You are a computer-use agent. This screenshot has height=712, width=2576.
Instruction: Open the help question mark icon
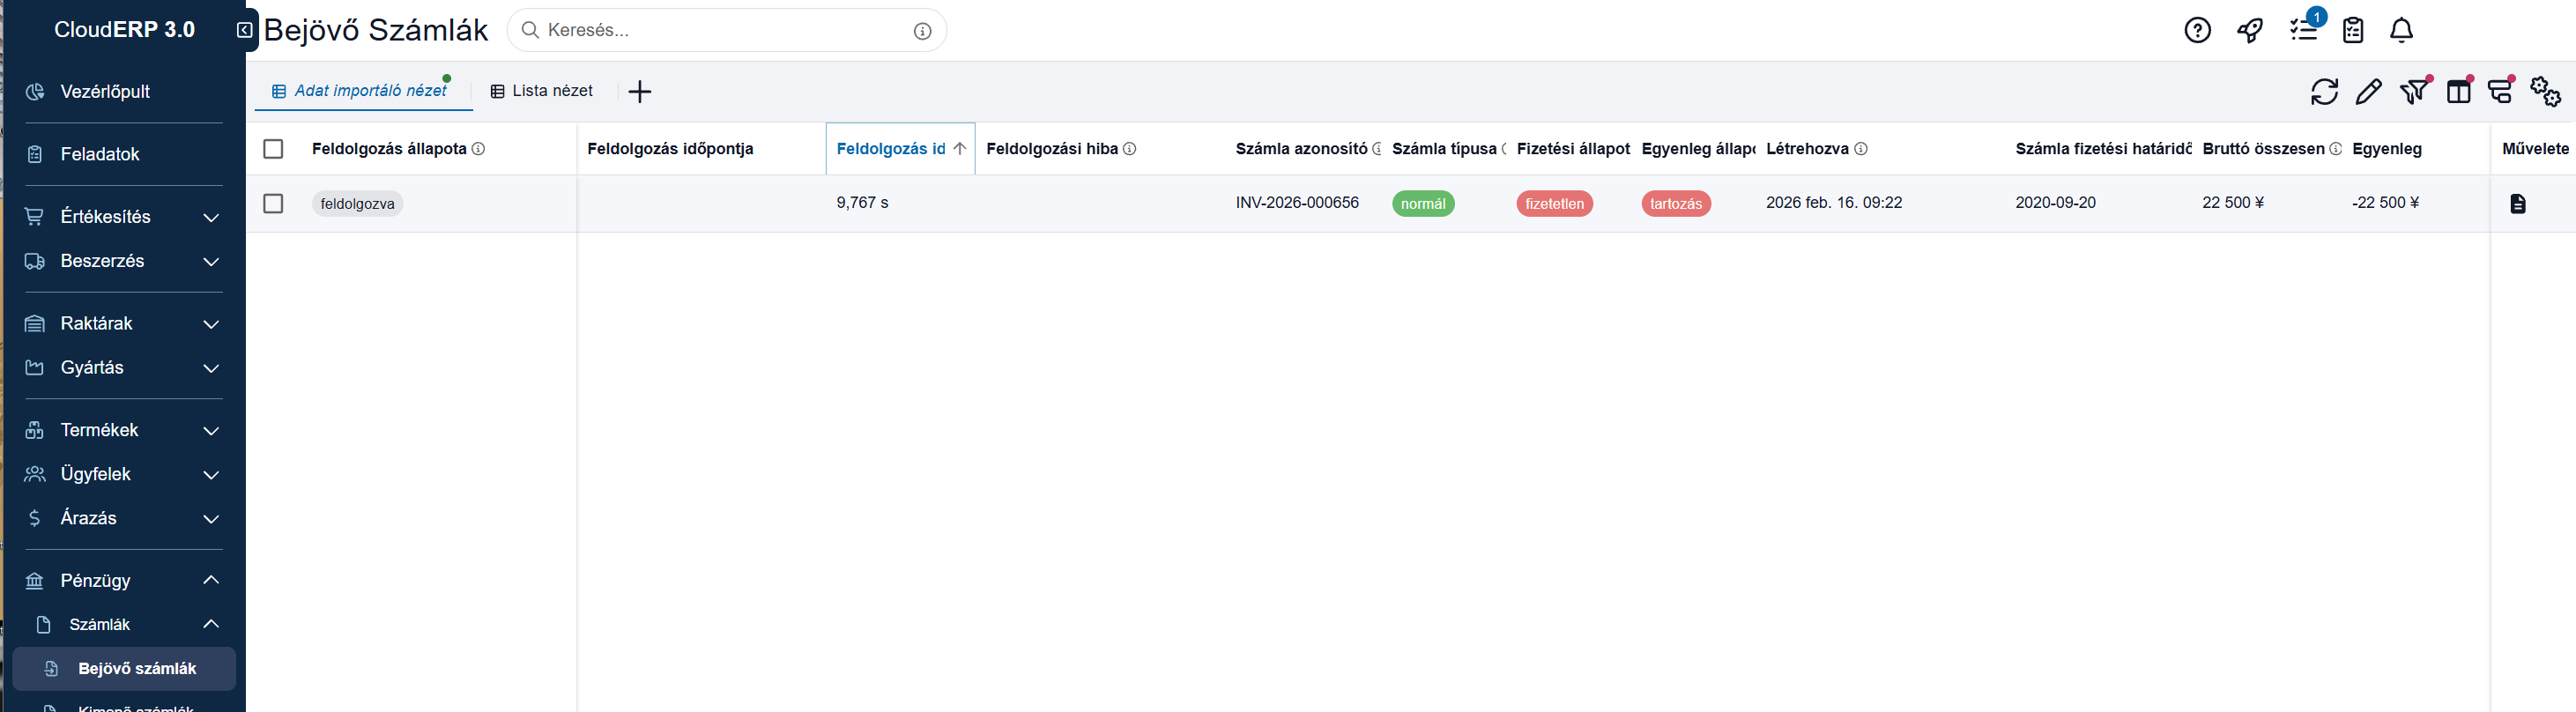click(2197, 31)
